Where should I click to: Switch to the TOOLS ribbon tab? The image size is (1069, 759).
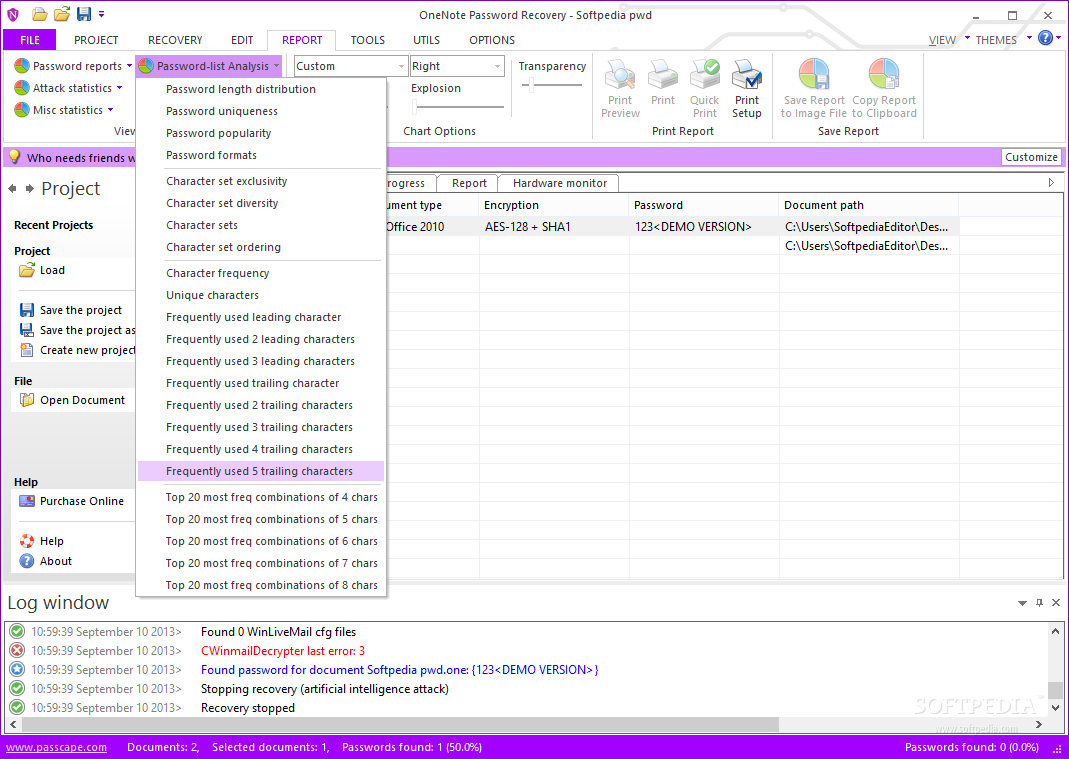(x=367, y=40)
